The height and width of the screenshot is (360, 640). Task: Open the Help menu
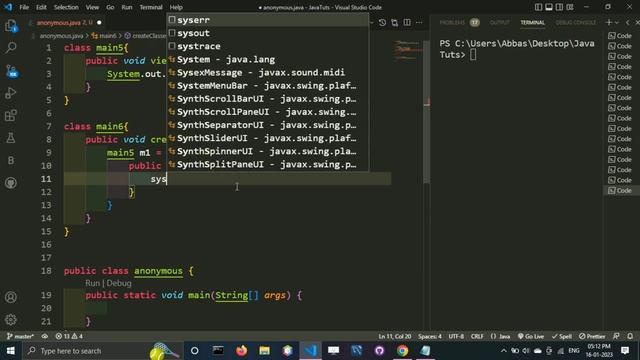(176, 7)
